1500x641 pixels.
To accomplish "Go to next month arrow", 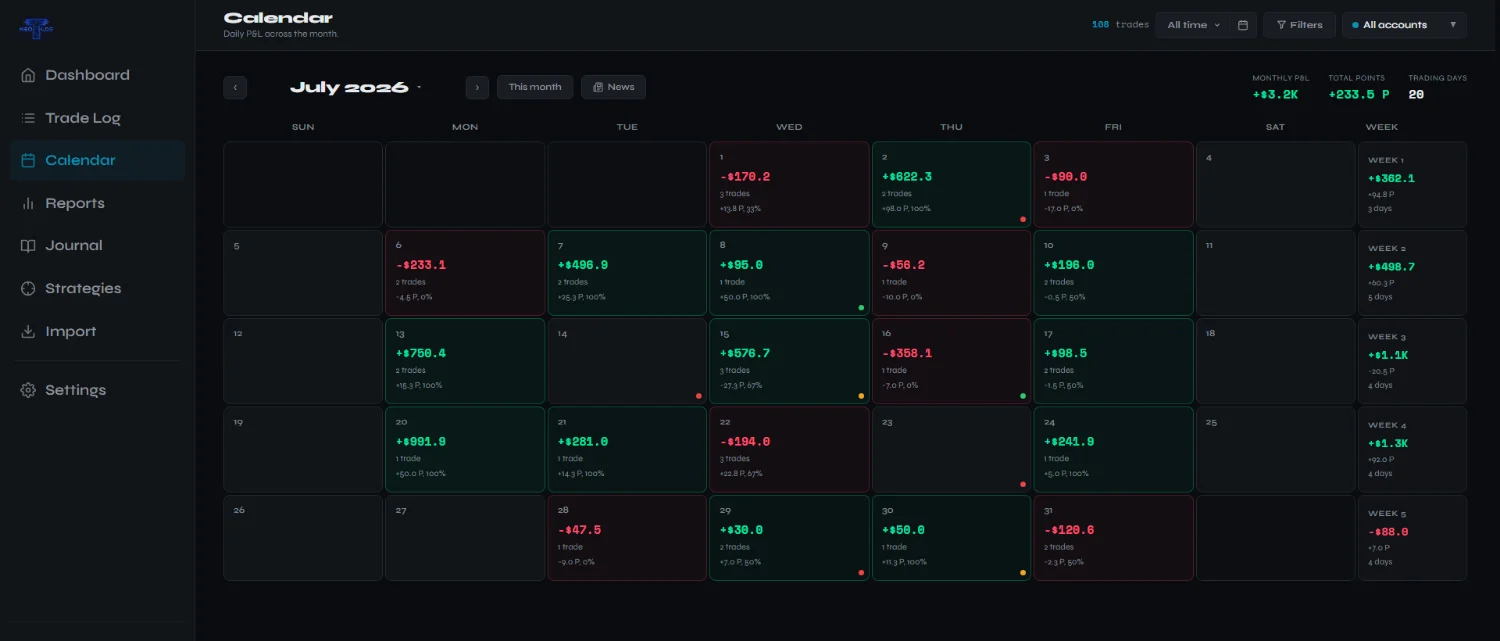I will (x=477, y=87).
